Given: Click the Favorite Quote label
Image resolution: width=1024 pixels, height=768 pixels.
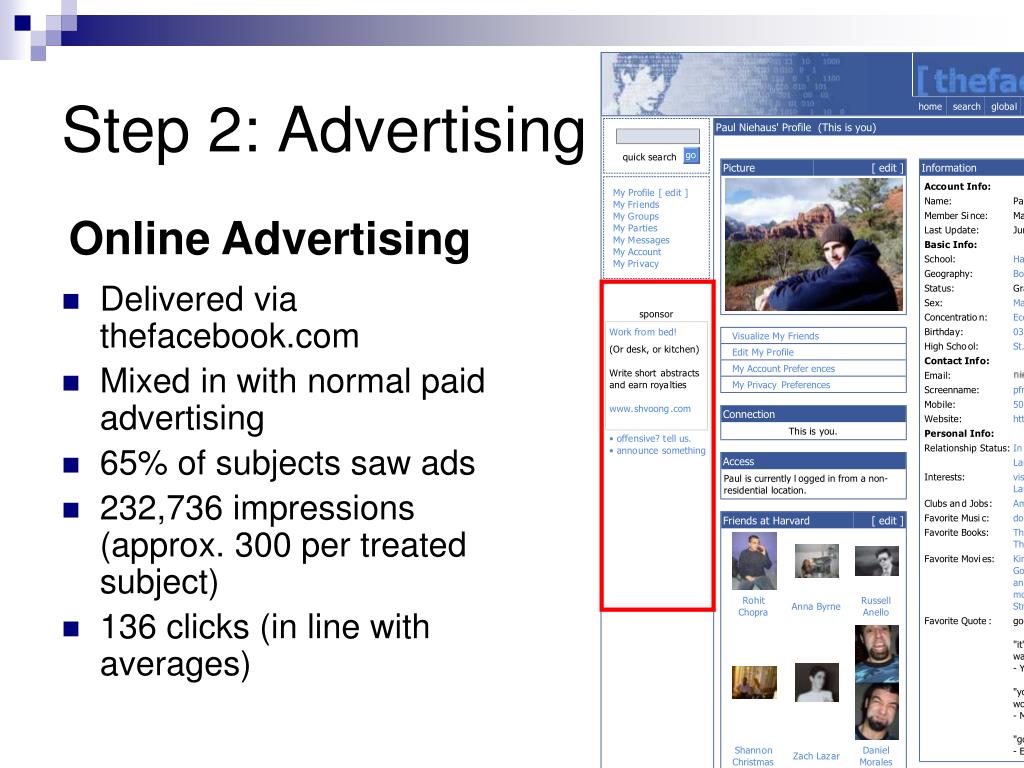Looking at the screenshot, I should 957,620.
